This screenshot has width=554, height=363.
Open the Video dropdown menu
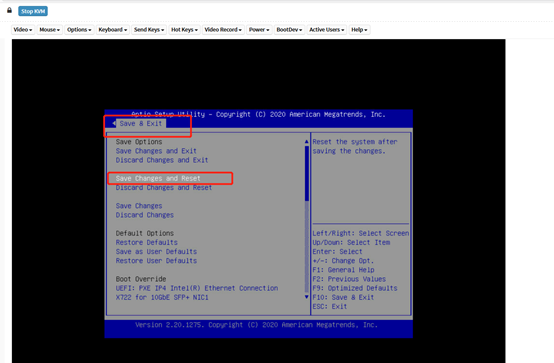click(x=23, y=30)
